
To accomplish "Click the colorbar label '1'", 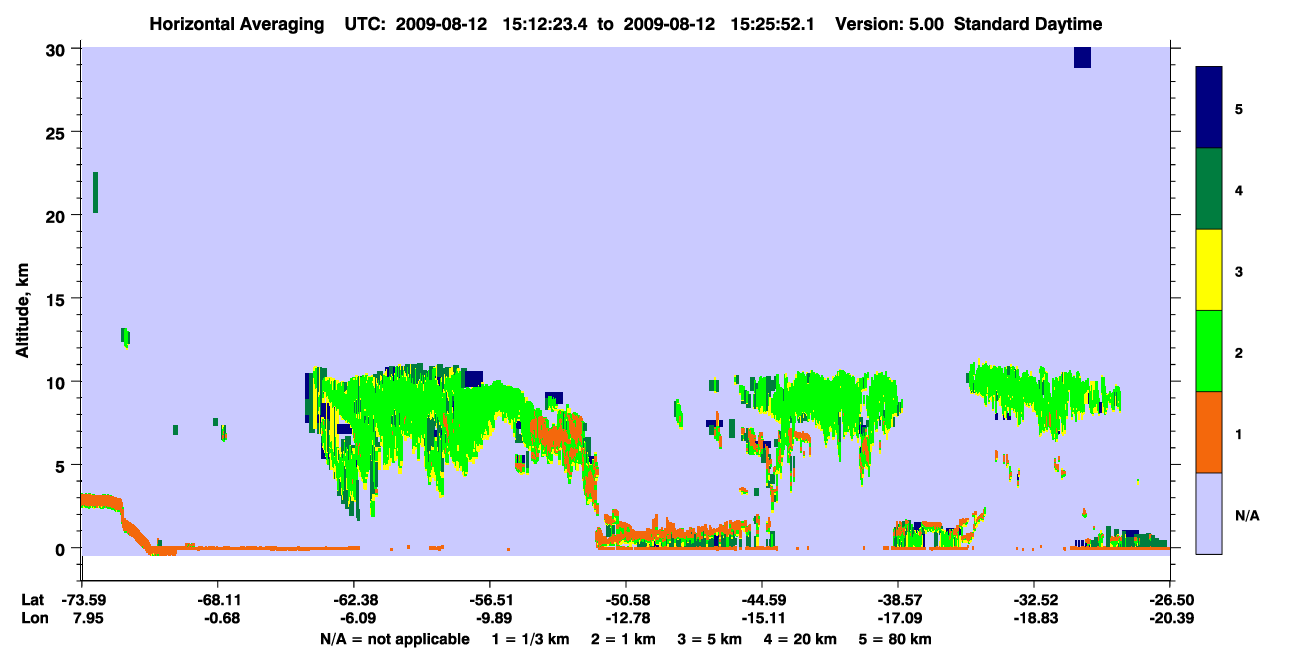I will (x=1238, y=432).
